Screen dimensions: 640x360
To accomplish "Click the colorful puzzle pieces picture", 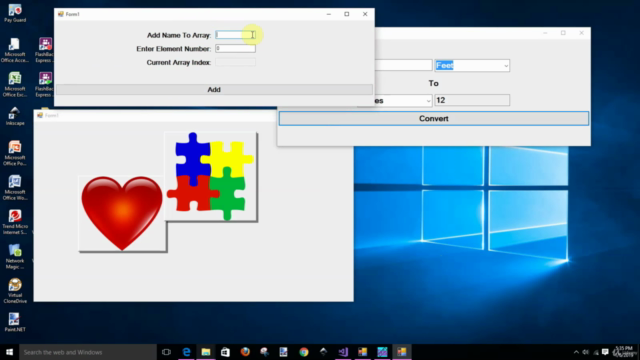I will pos(211,176).
